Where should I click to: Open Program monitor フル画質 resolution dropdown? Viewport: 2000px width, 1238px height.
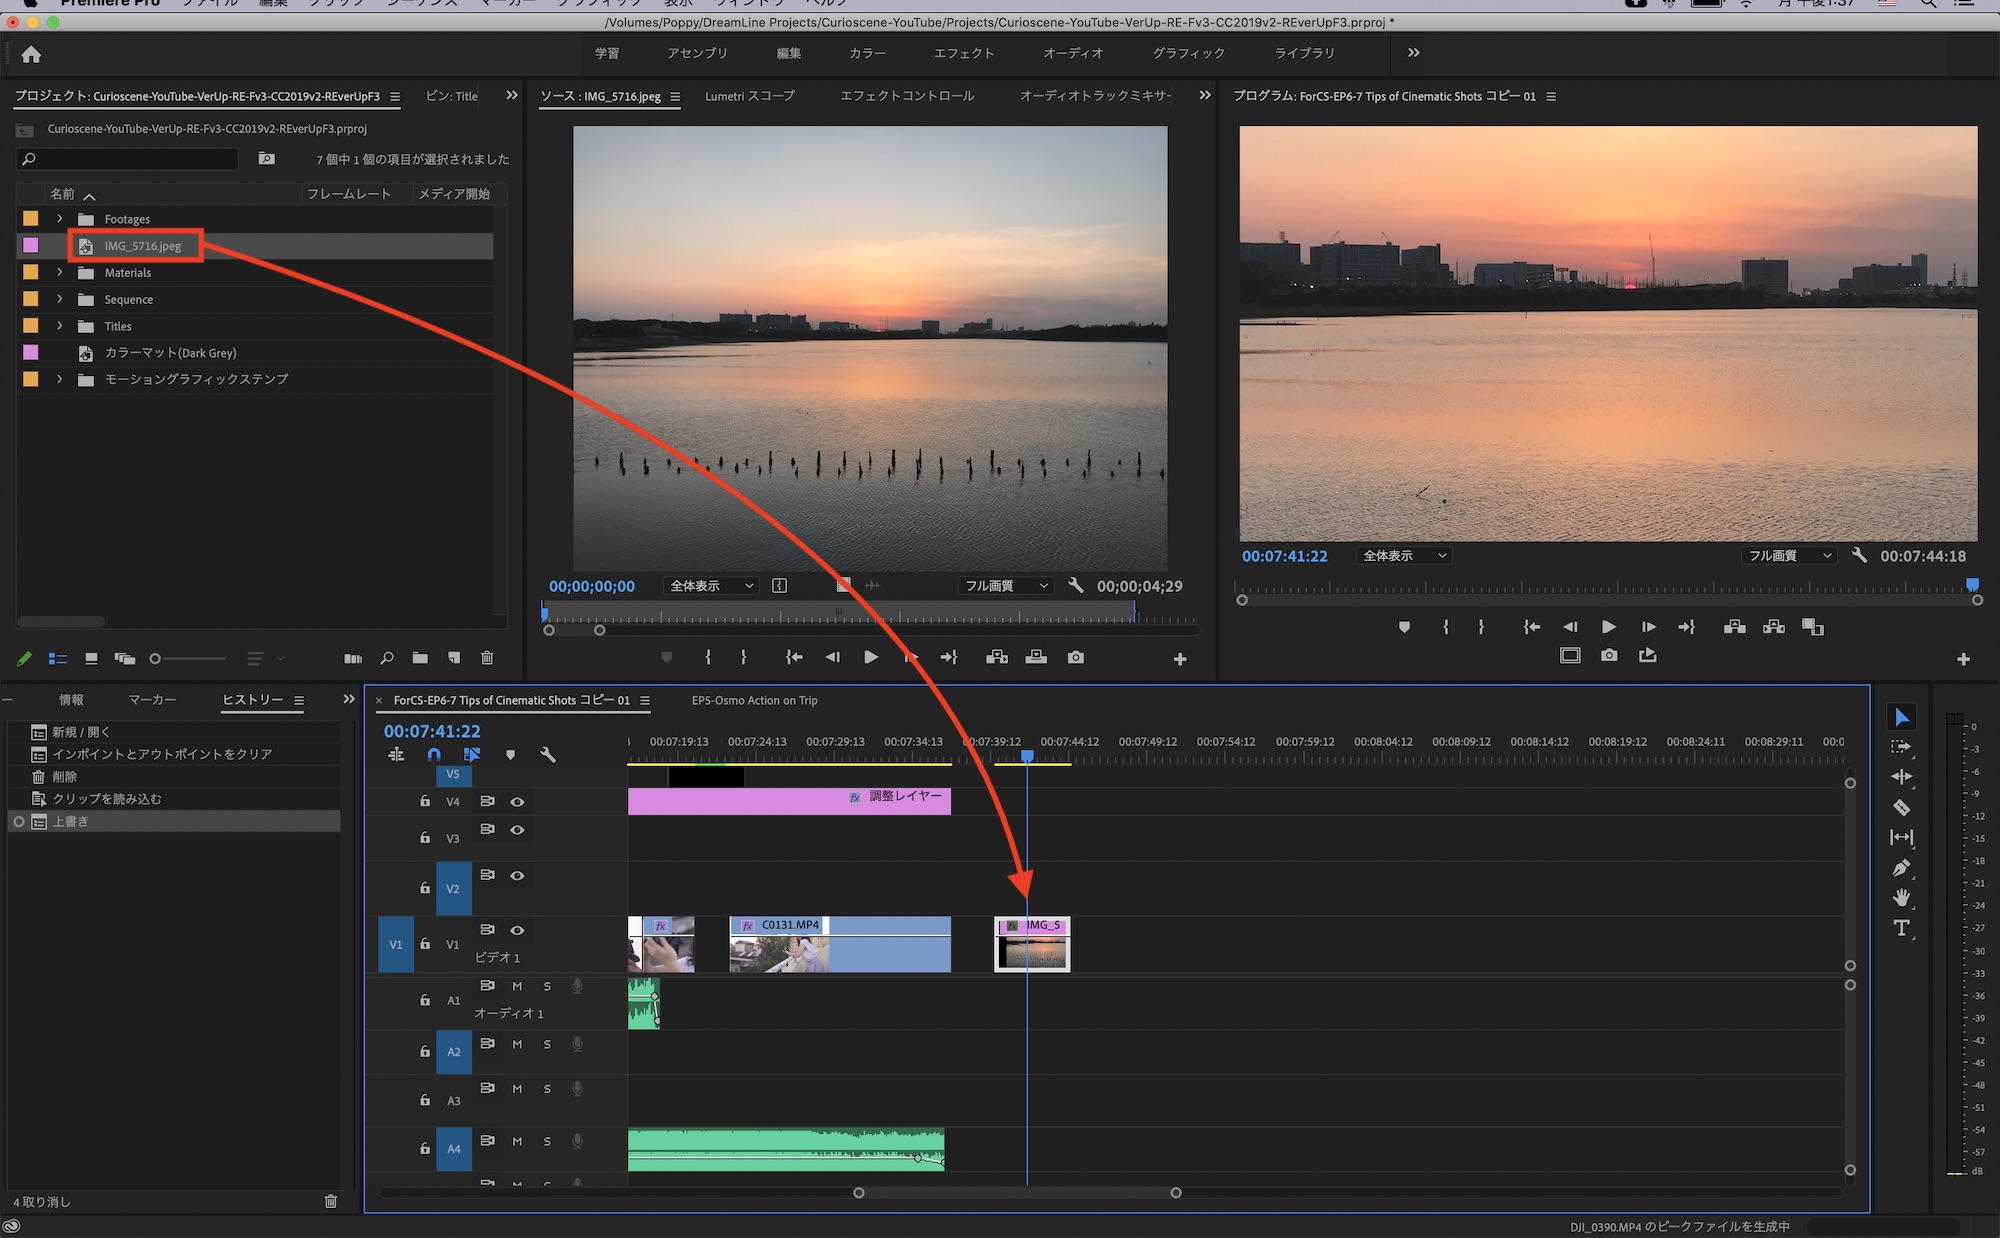(x=1789, y=556)
